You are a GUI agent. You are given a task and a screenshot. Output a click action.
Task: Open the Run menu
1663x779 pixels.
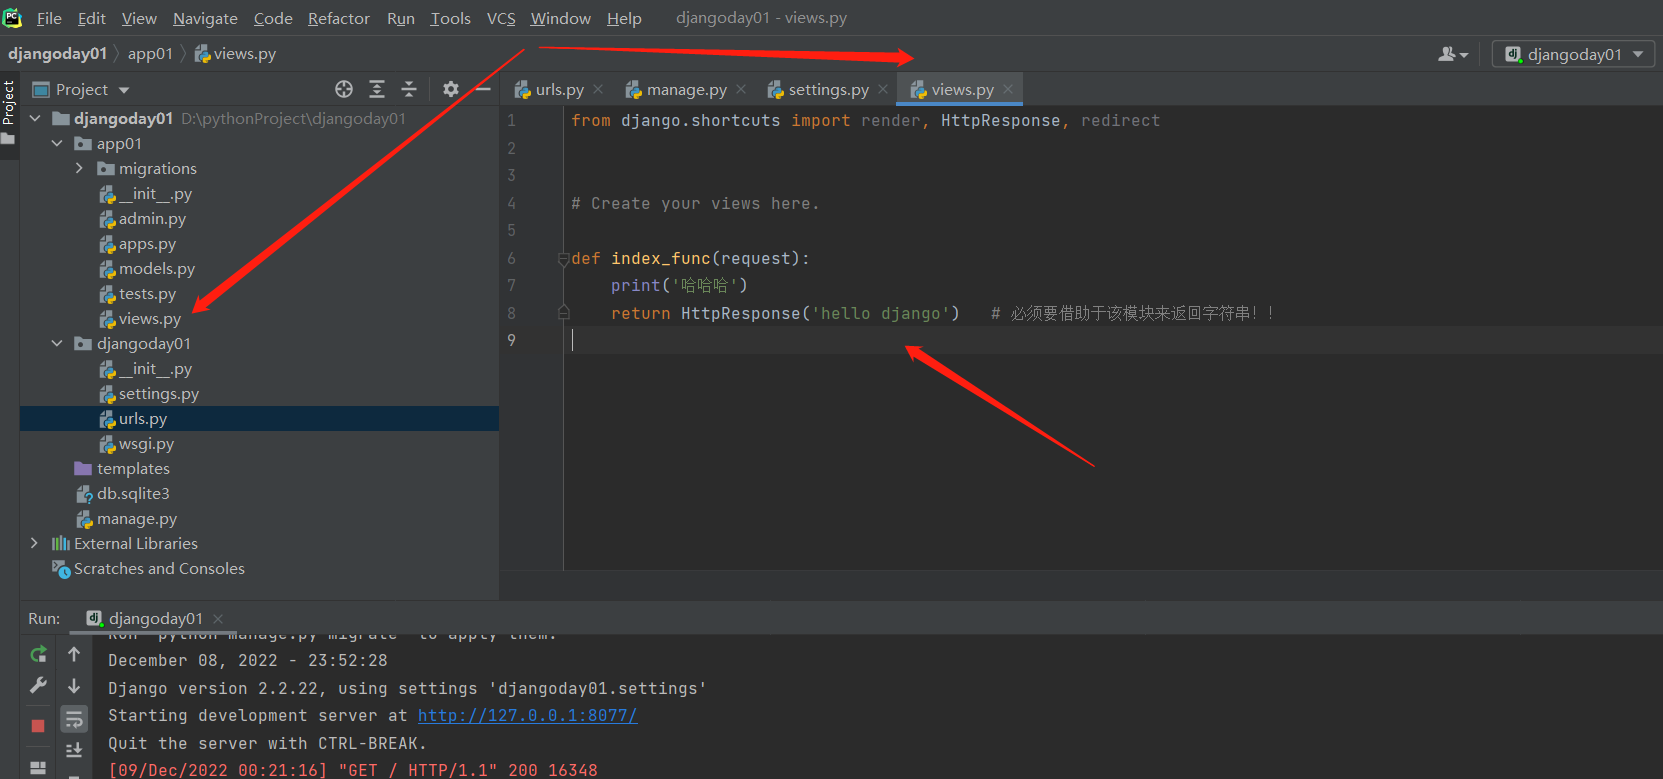coord(401,18)
